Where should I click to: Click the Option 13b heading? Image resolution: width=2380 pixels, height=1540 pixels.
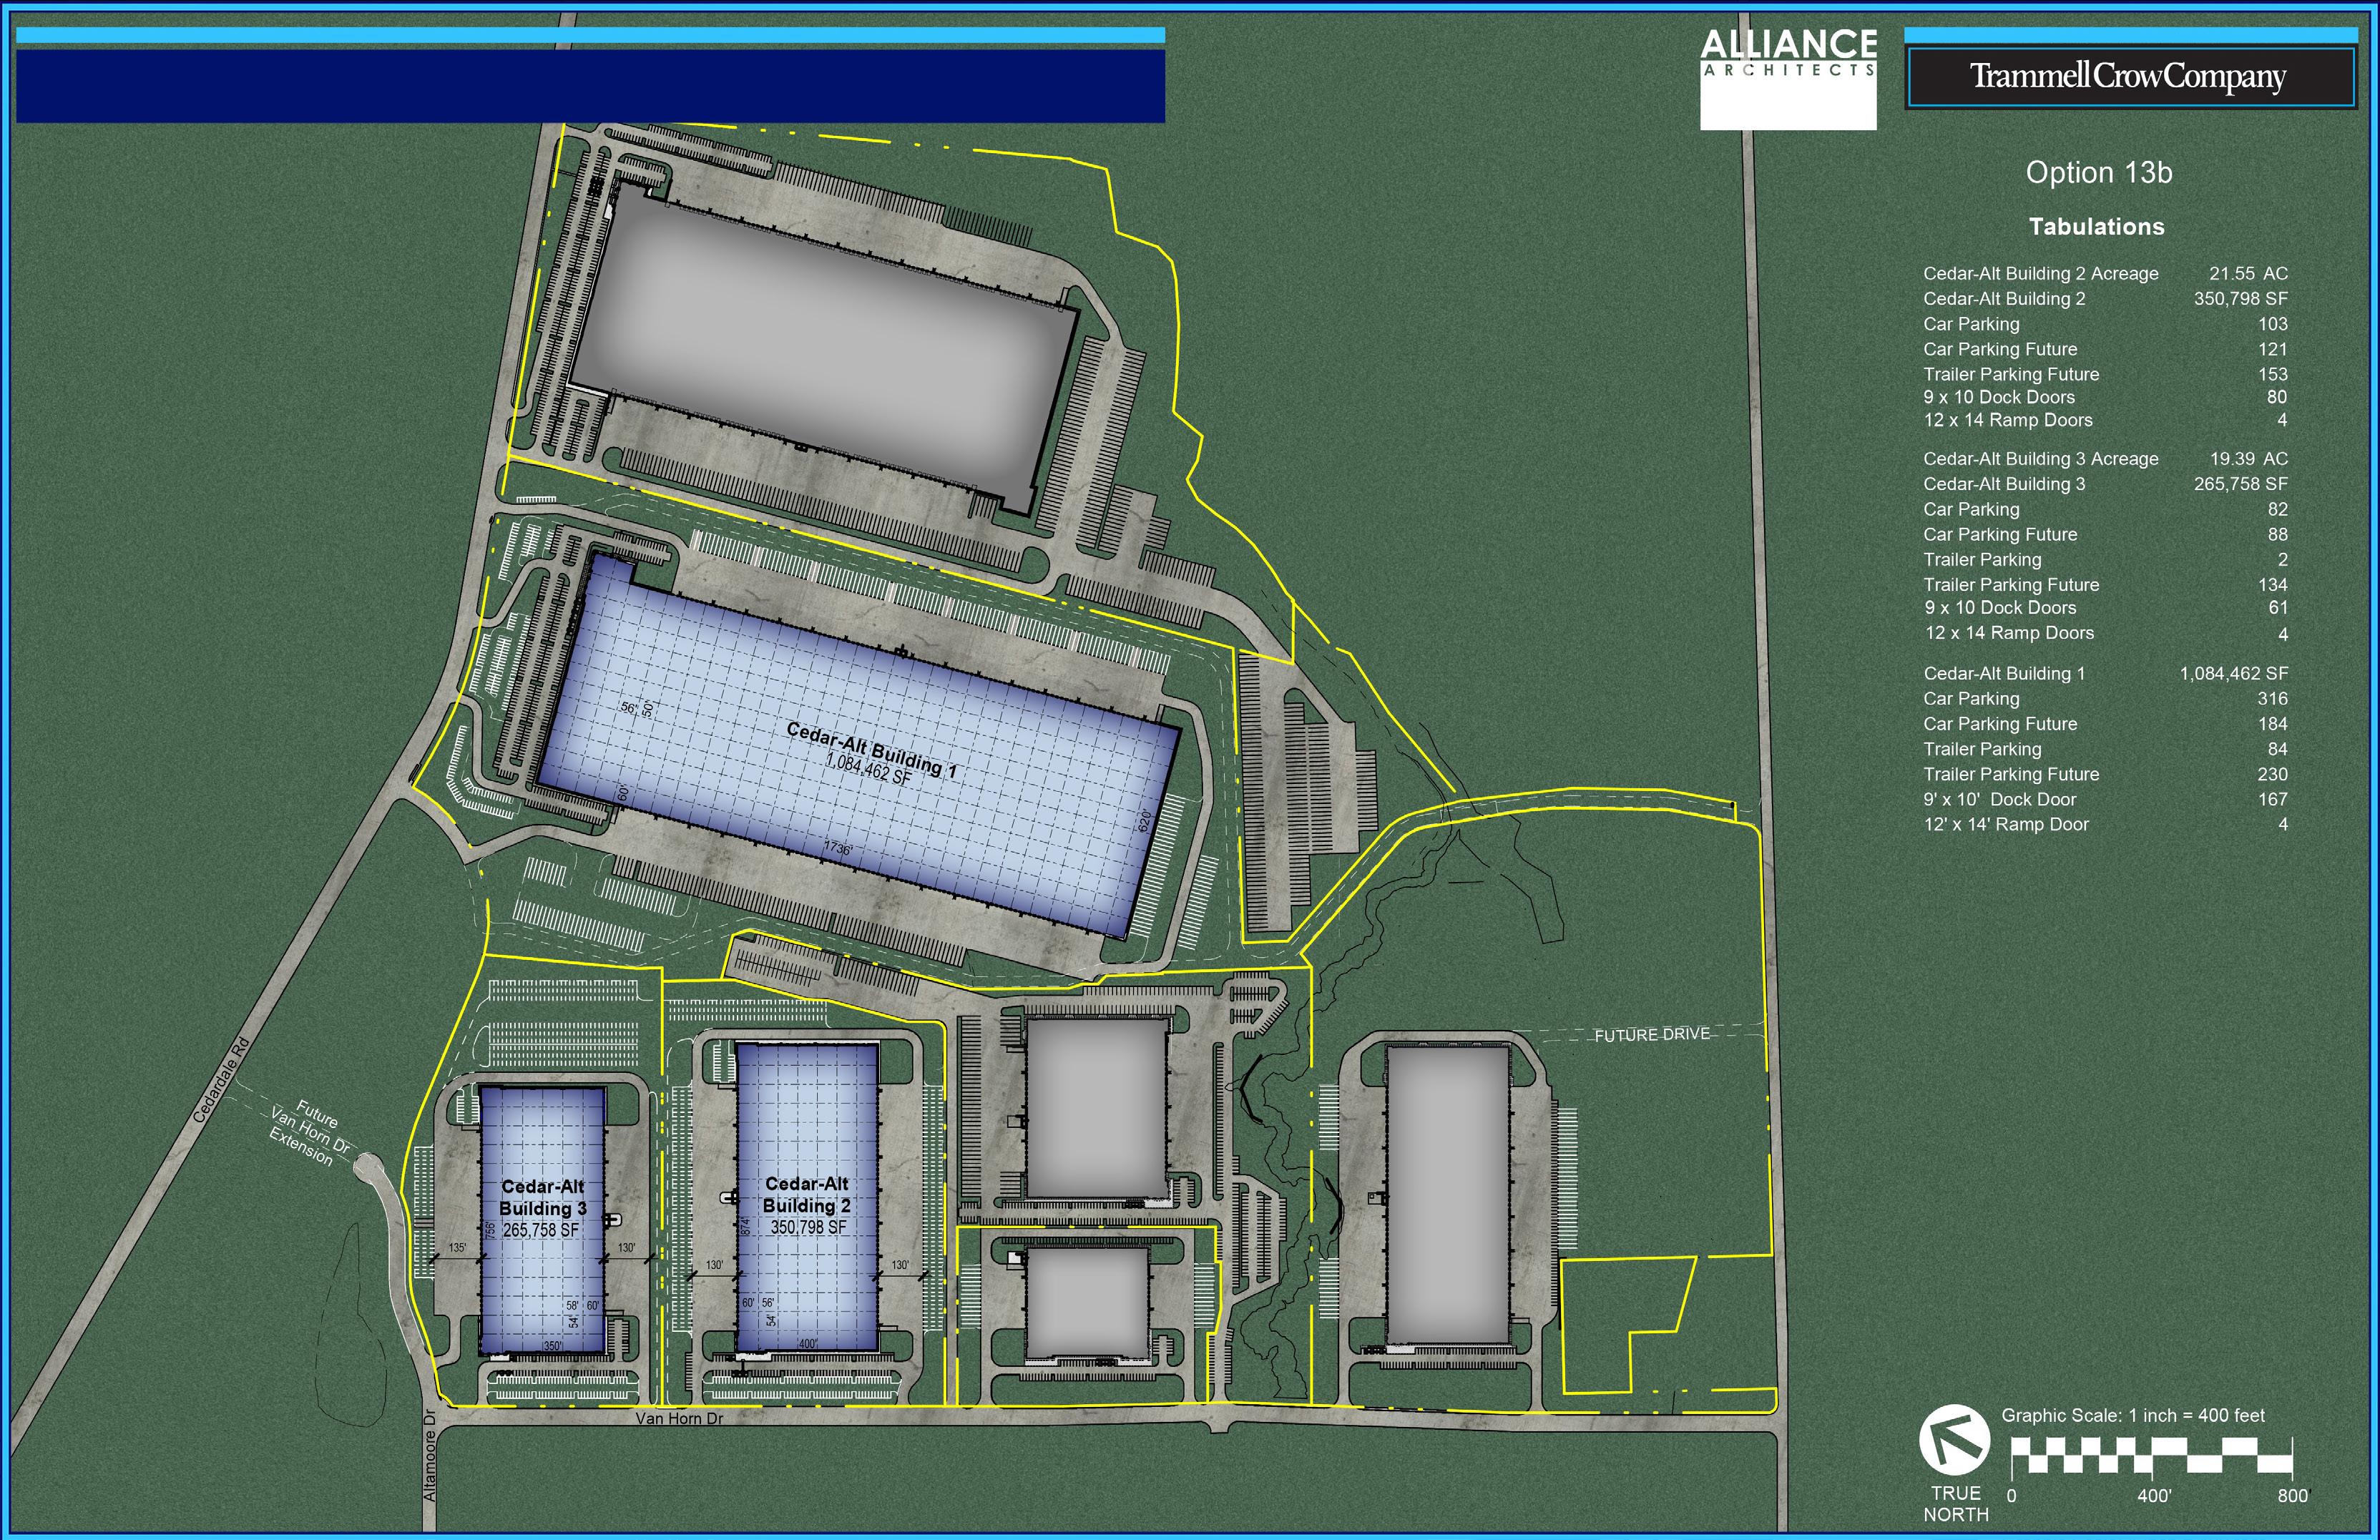point(2099,173)
